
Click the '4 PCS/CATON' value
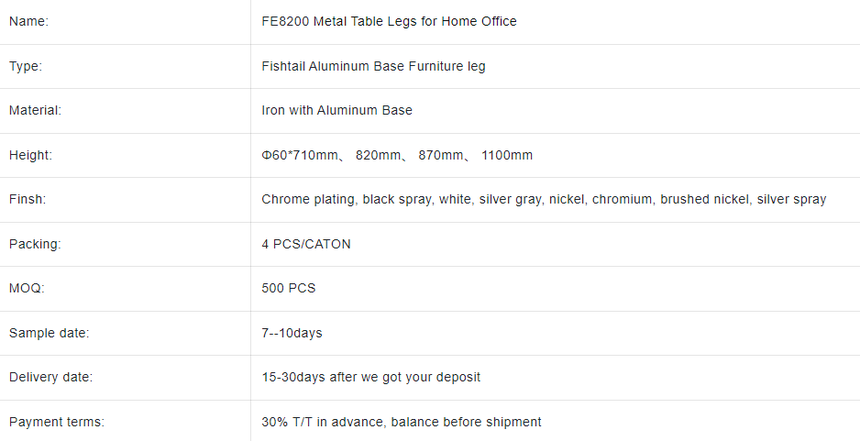[306, 244]
